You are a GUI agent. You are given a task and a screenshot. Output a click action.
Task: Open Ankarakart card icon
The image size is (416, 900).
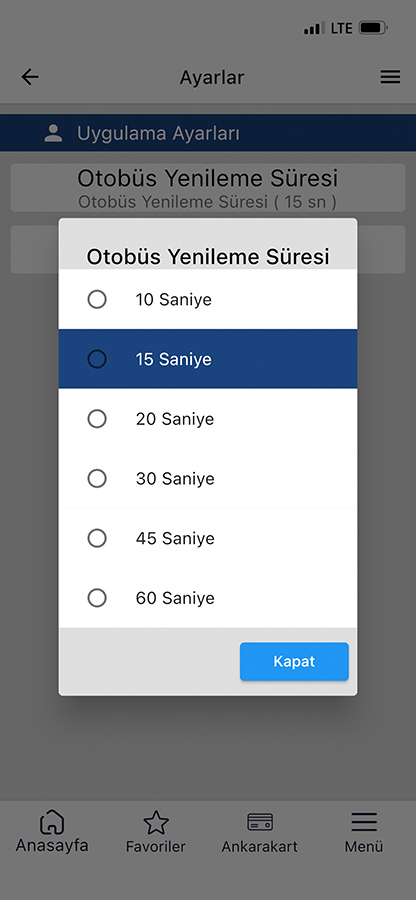coord(260,822)
